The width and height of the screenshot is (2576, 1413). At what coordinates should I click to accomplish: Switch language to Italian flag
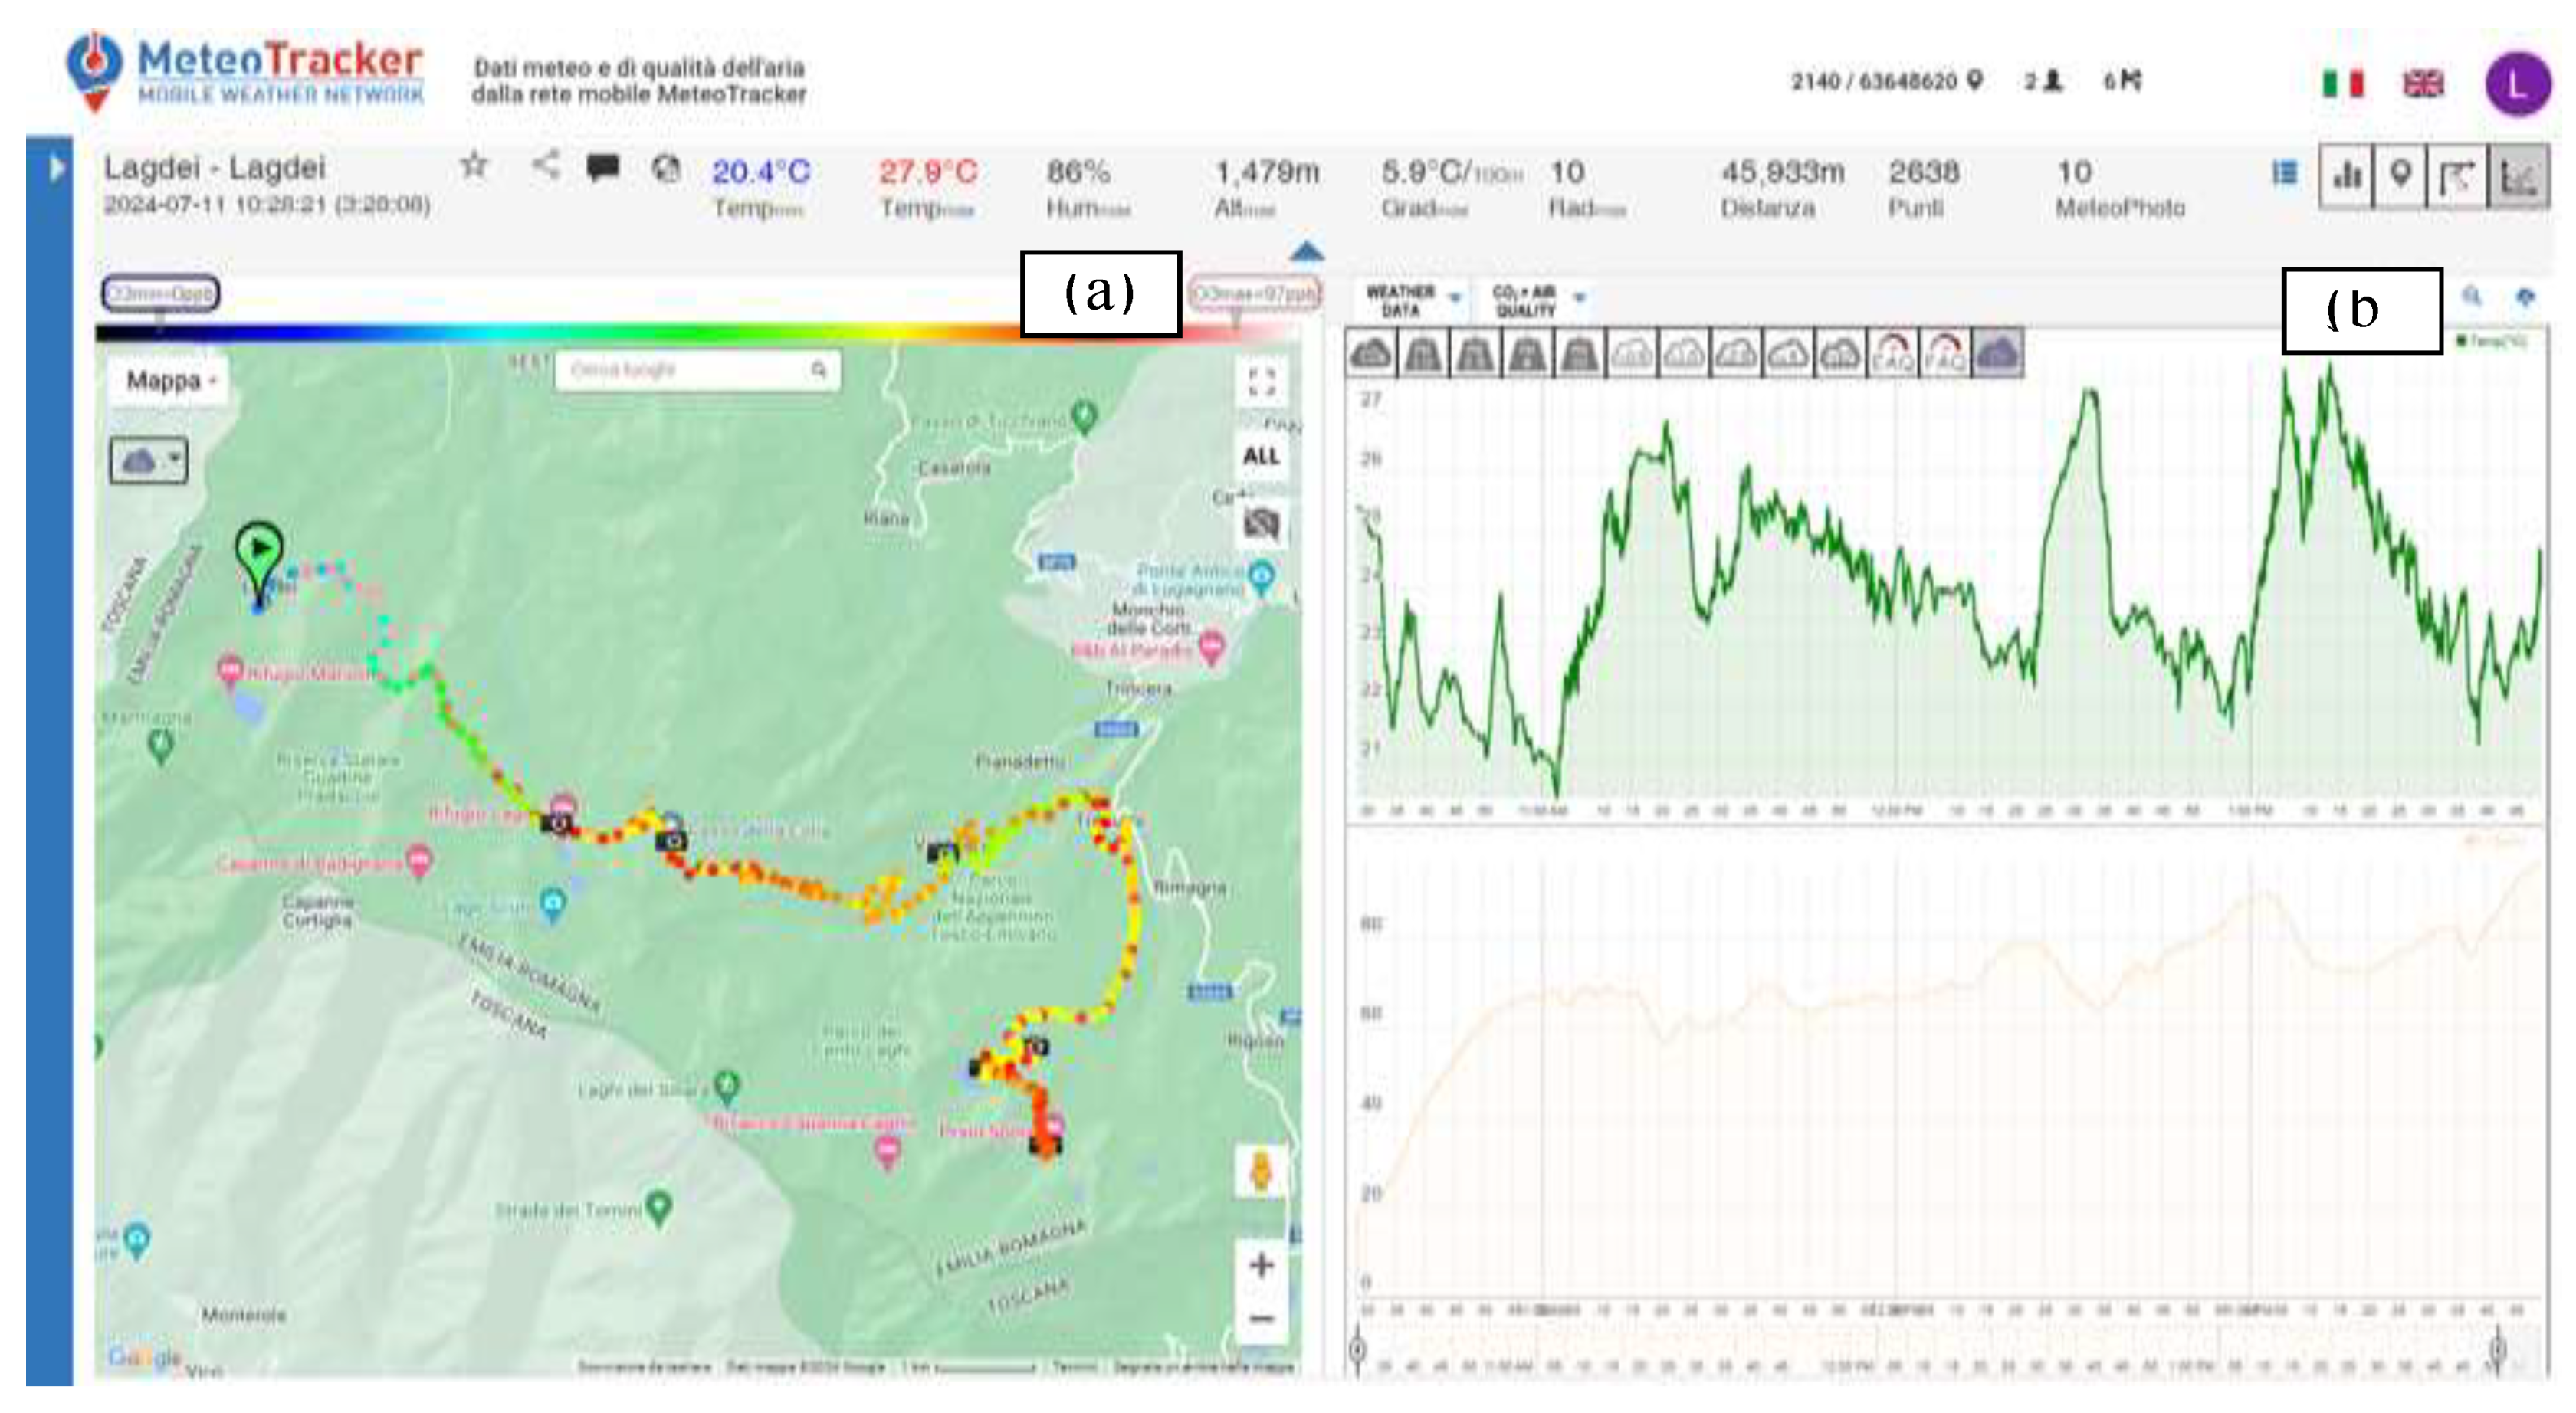pos(2343,83)
